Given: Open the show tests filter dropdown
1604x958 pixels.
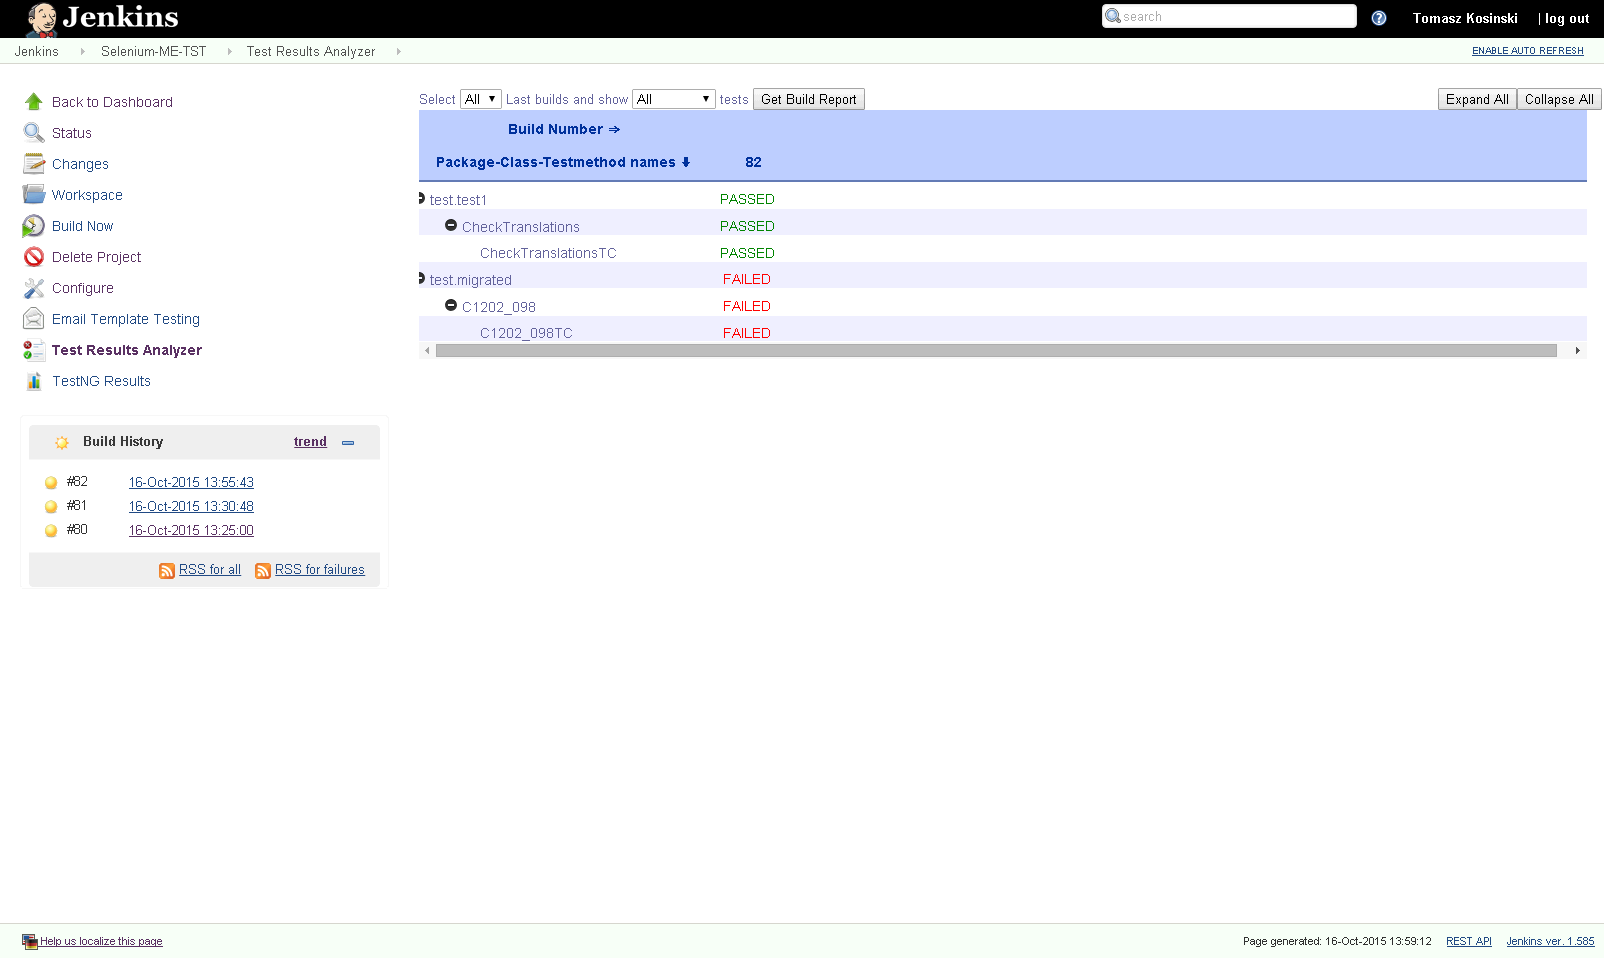Looking at the screenshot, I should [673, 99].
